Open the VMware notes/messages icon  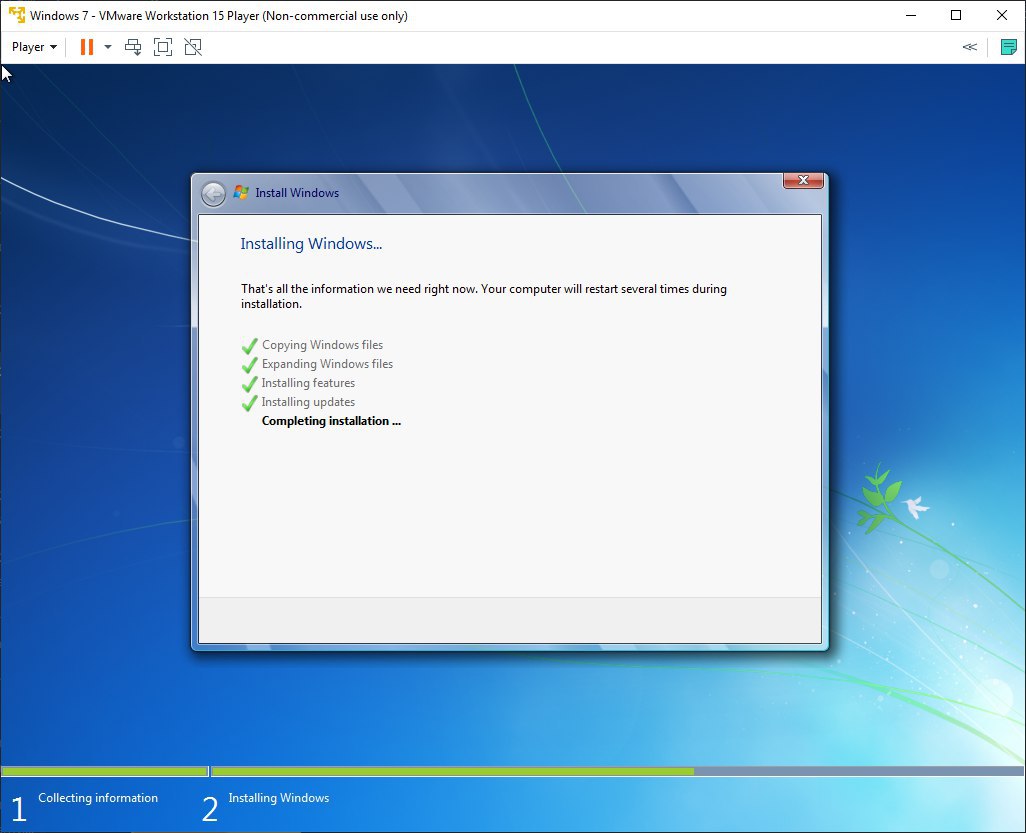[1008, 47]
